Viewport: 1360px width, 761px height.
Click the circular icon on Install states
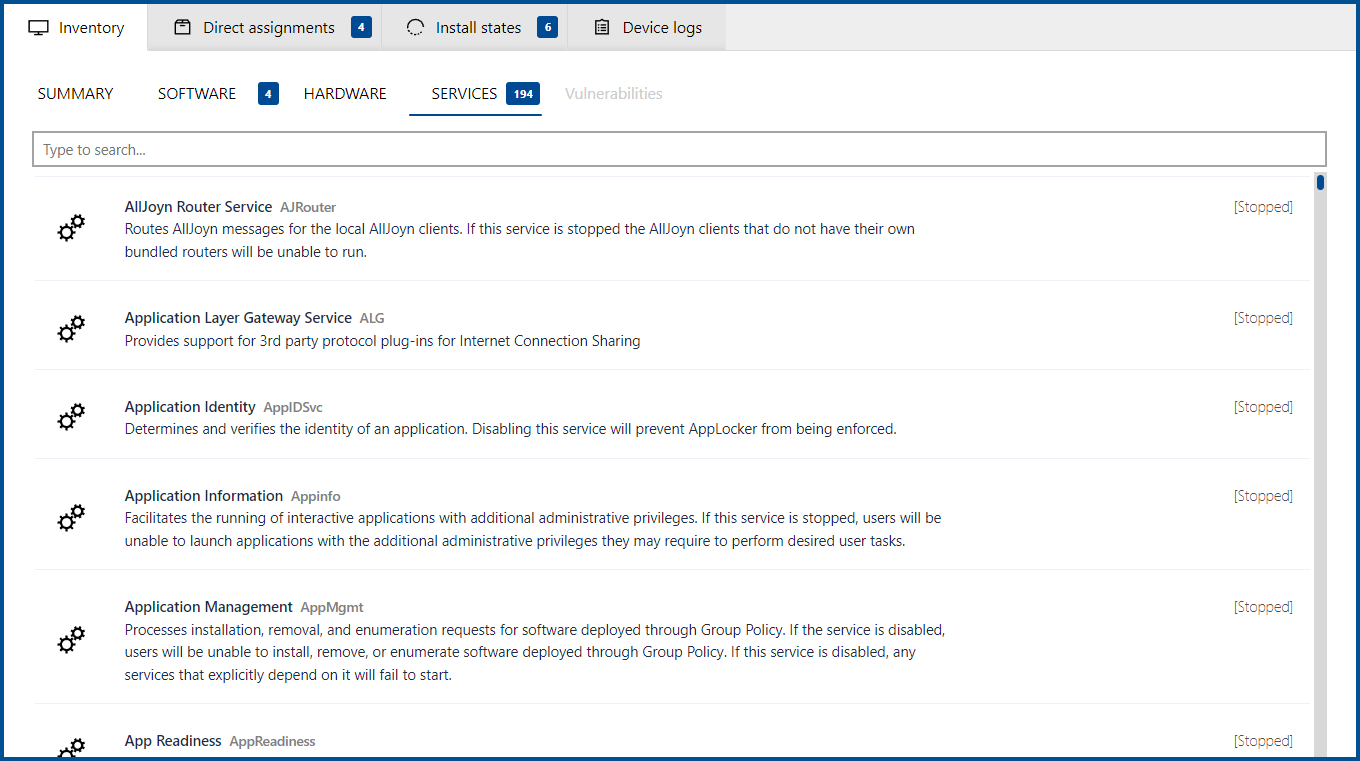[x=415, y=28]
